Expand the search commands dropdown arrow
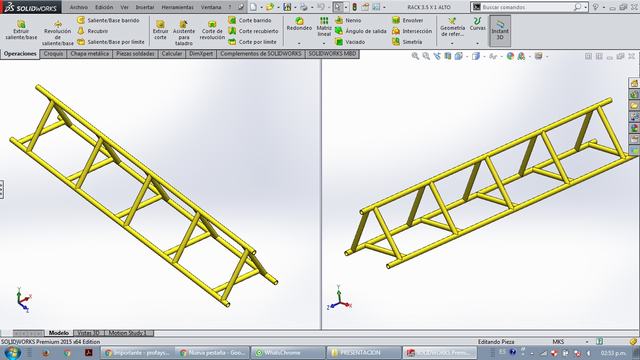Image resolution: width=640 pixels, height=360 pixels. coord(585,7)
